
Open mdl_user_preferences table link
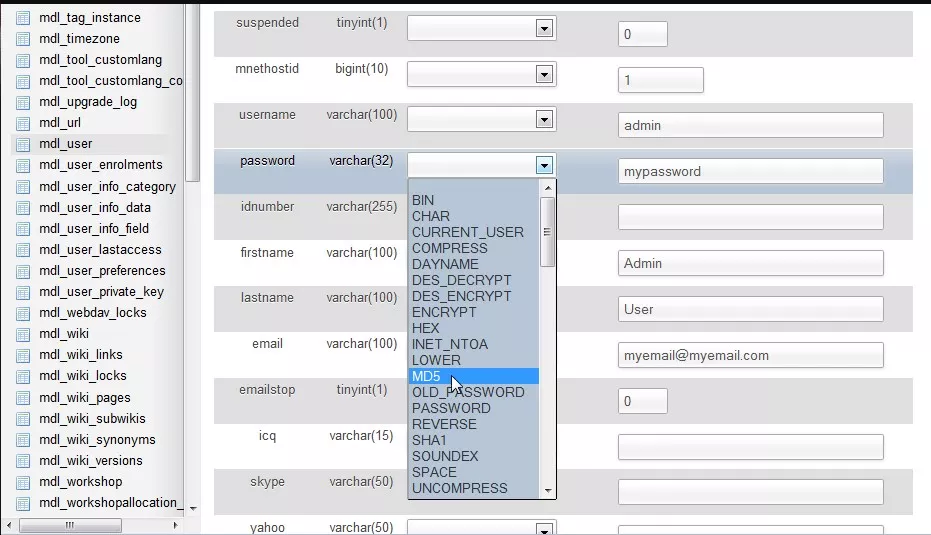[x=102, y=271]
